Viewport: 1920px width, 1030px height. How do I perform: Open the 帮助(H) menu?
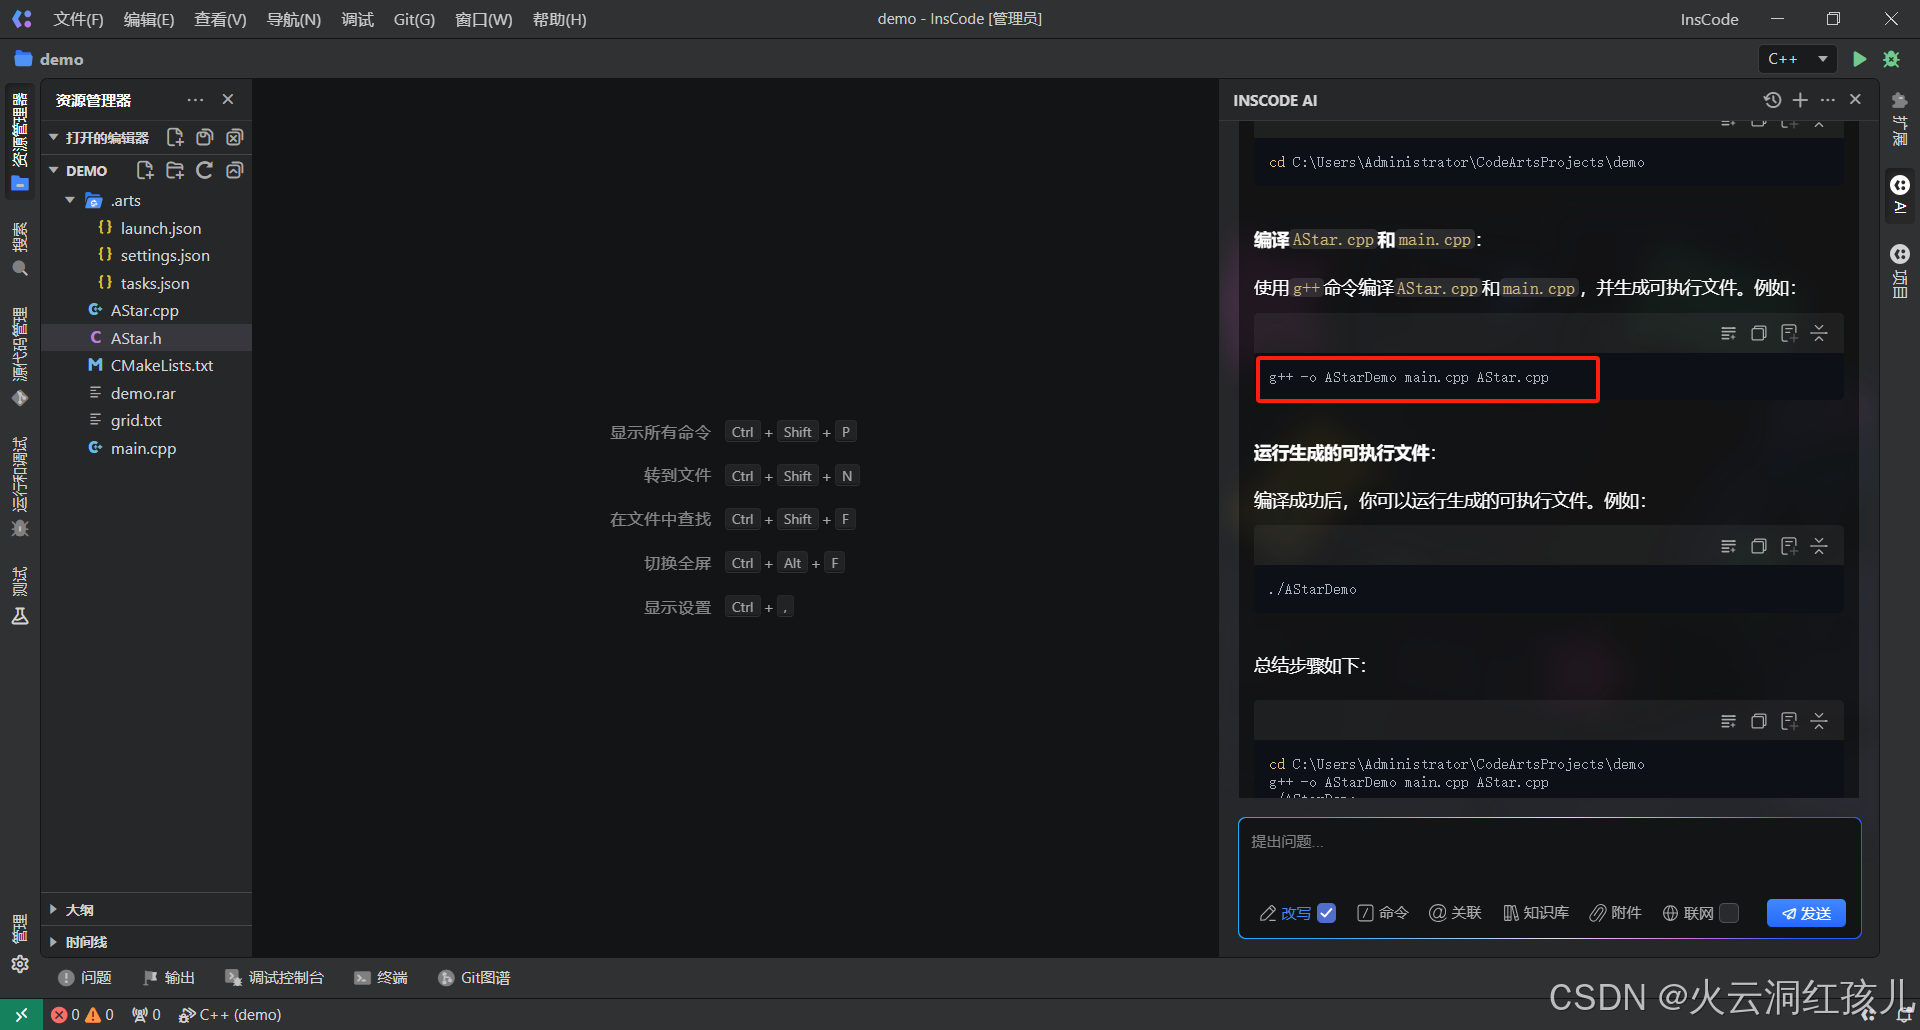(559, 19)
